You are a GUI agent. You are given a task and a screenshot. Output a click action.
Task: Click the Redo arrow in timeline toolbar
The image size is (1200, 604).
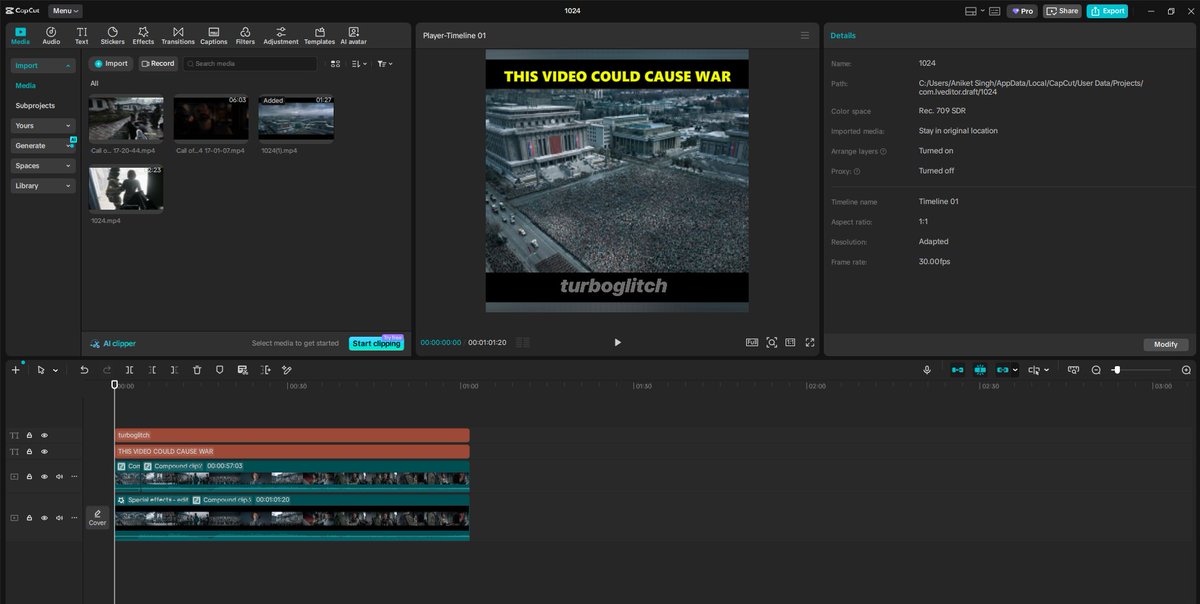point(107,370)
